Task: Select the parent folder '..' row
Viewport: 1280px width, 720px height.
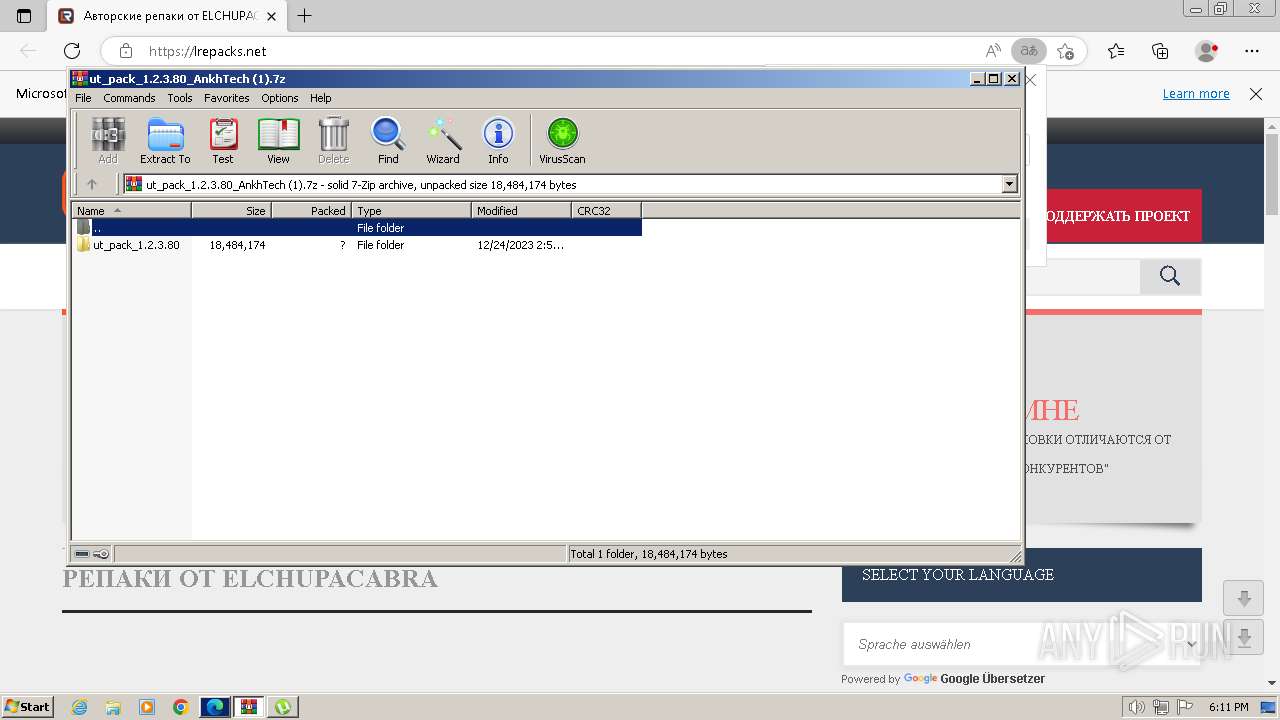Action: click(357, 228)
